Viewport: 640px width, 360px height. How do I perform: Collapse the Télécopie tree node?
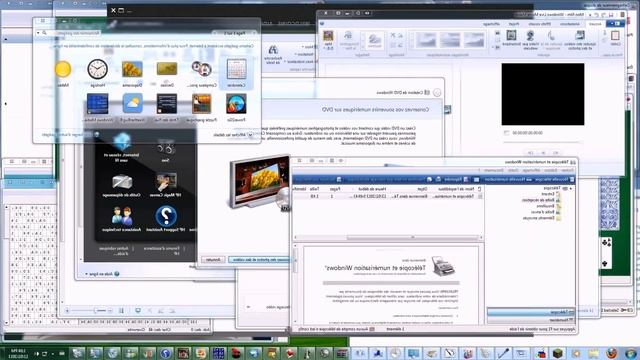[571, 189]
